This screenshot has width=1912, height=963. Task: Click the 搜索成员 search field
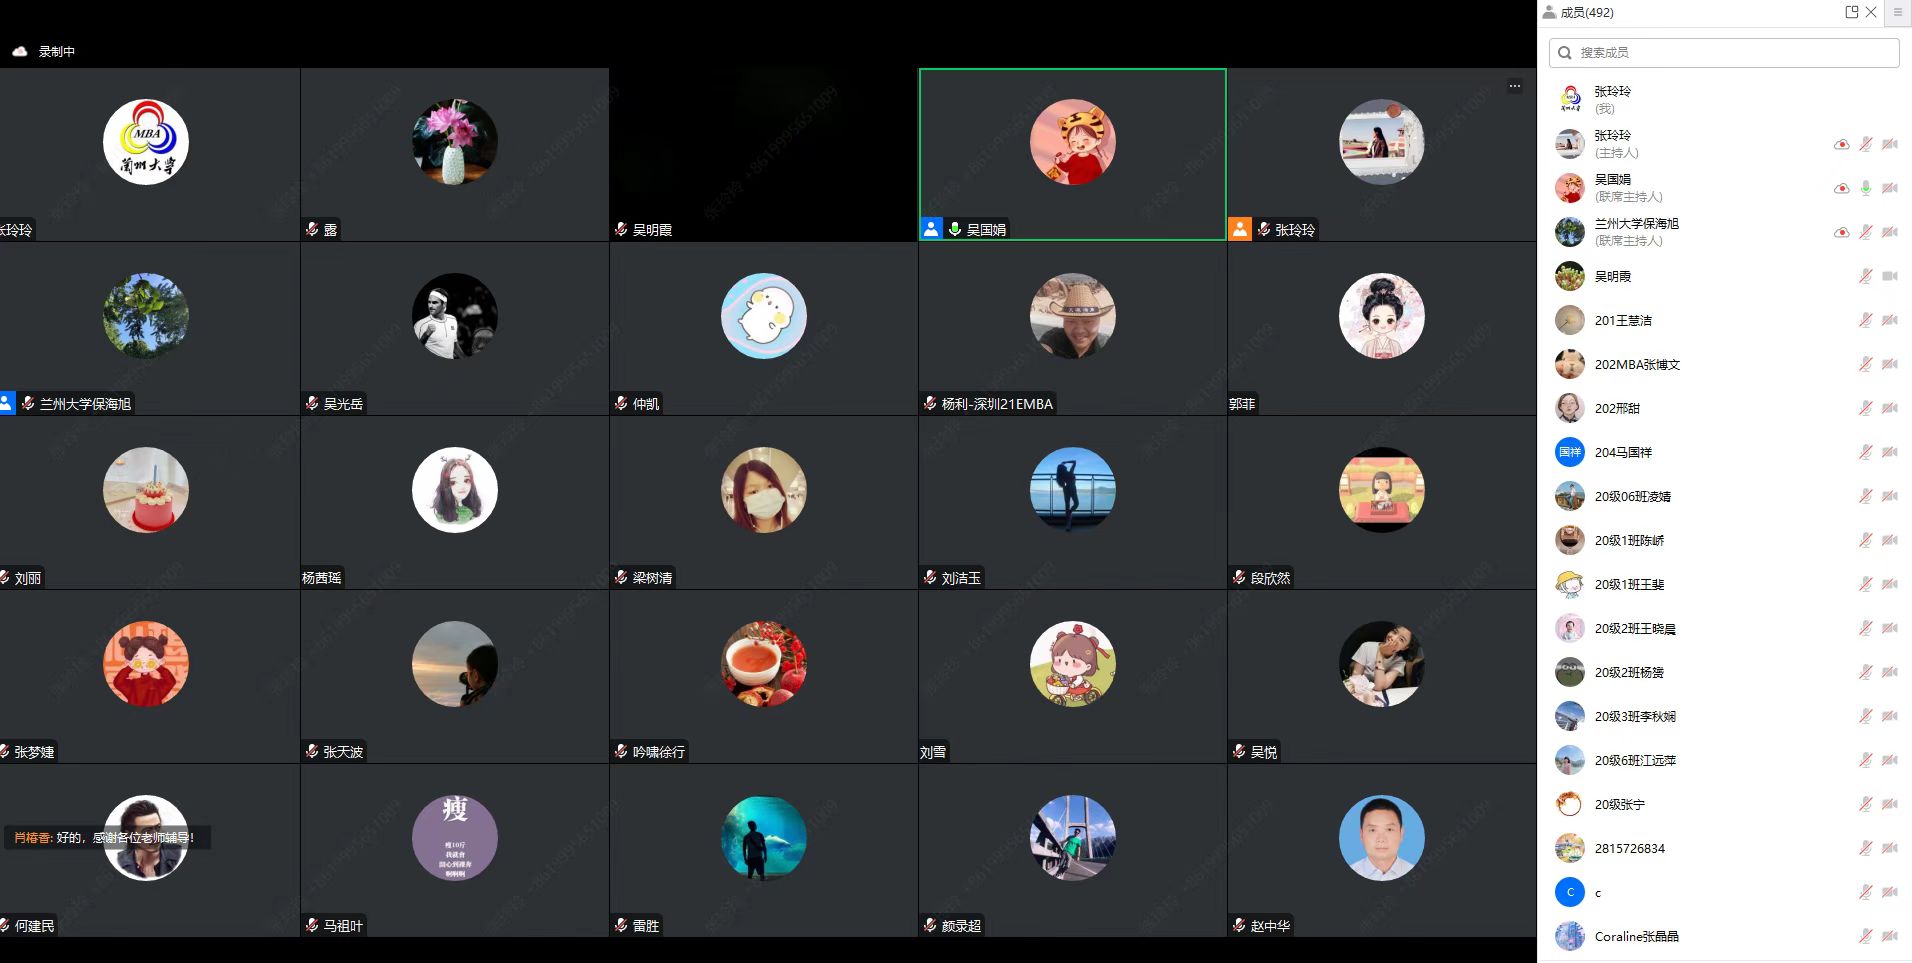(x=1723, y=53)
